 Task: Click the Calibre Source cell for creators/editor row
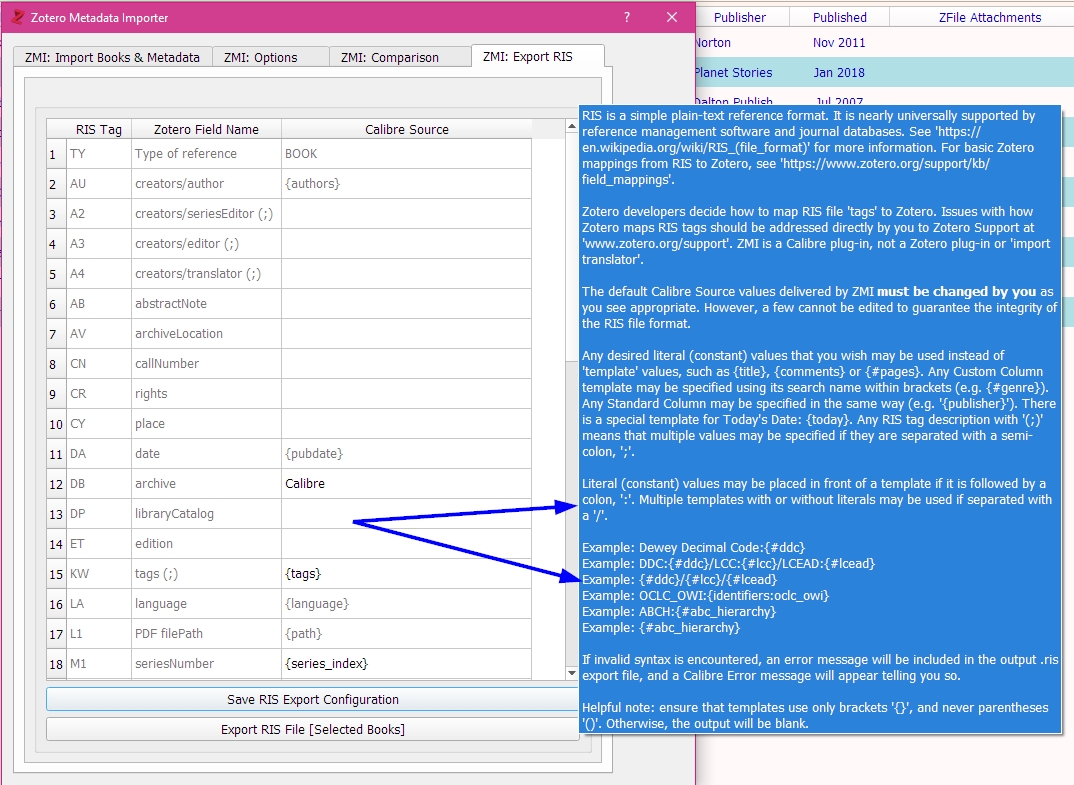click(x=406, y=244)
